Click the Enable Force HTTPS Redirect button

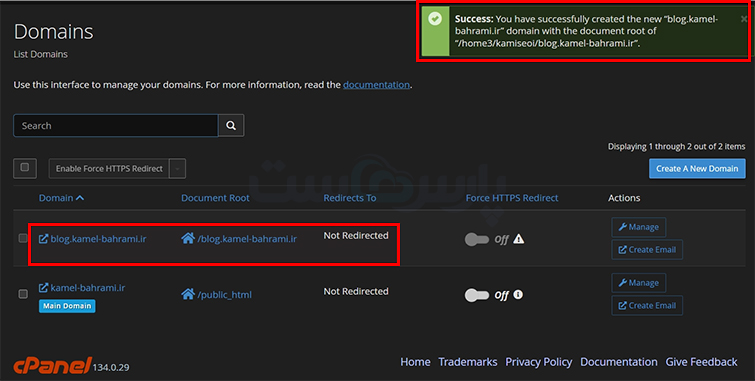click(109, 169)
